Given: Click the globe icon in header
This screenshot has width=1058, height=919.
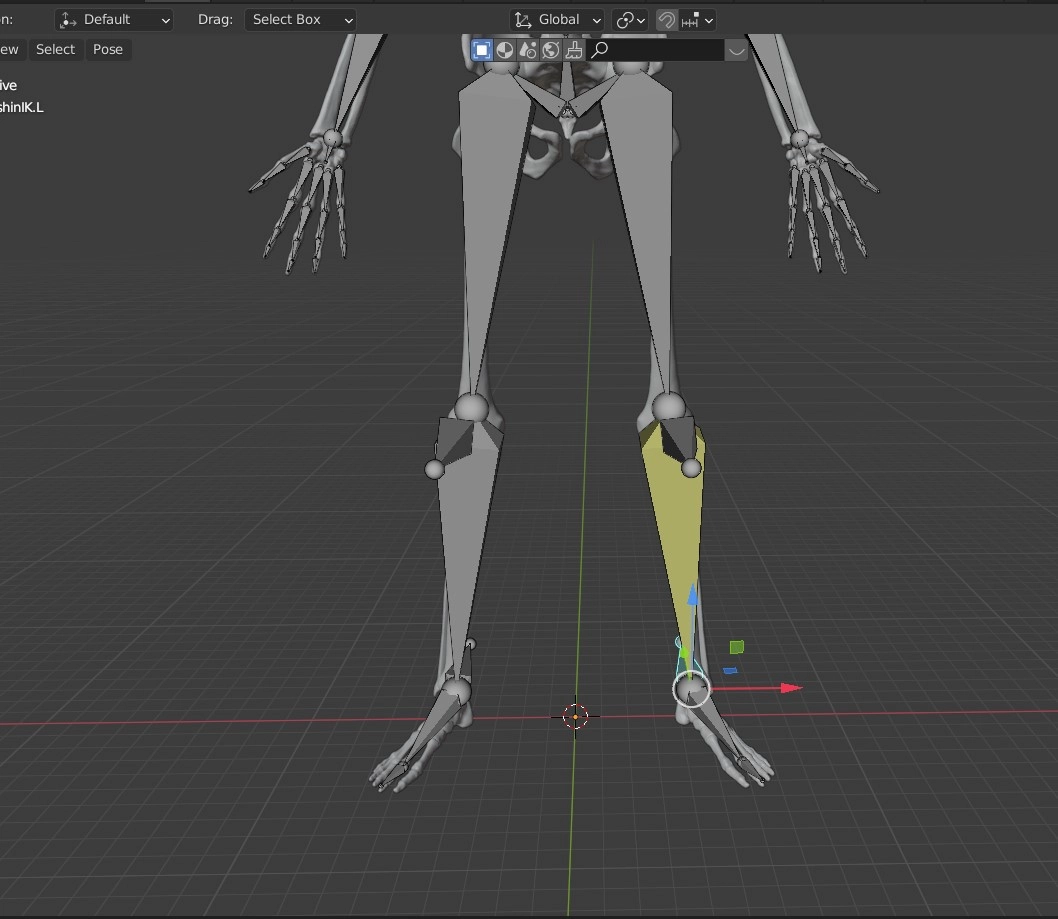Looking at the screenshot, I should click(x=551, y=50).
